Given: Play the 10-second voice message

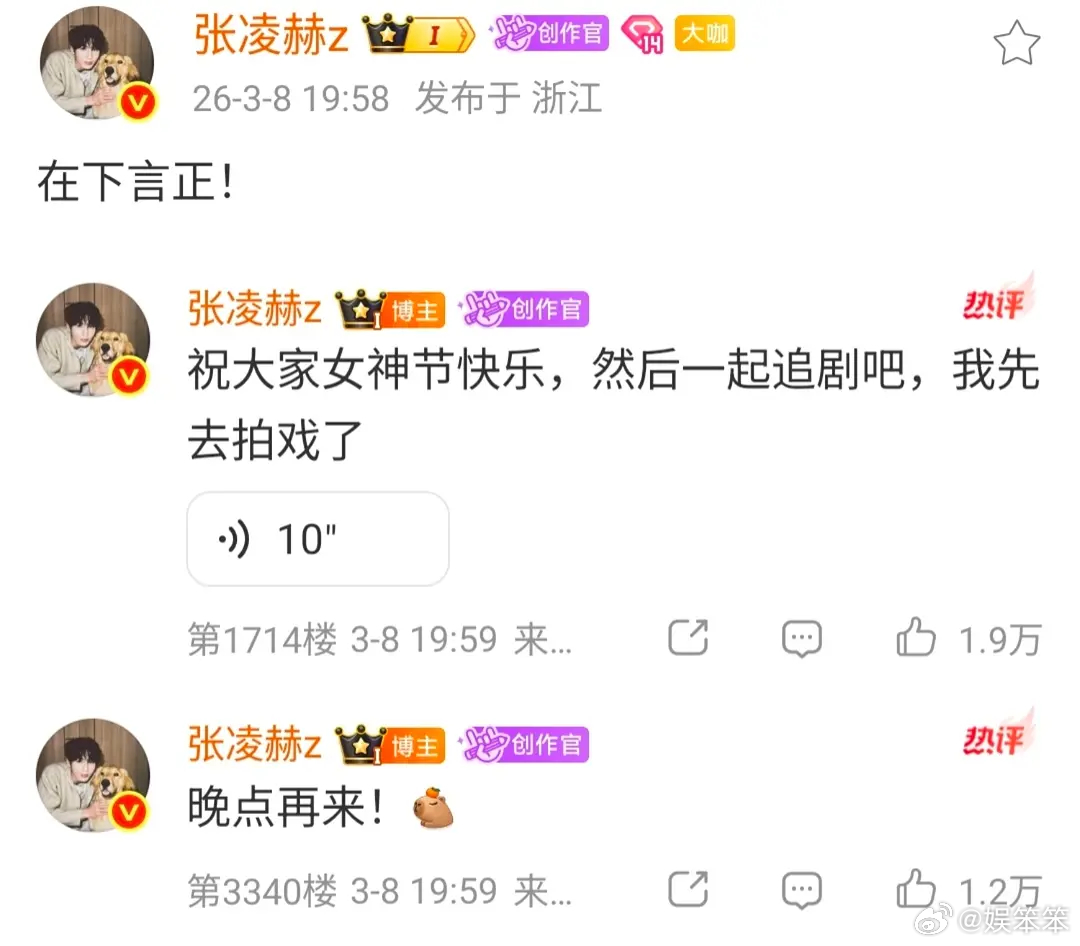Looking at the screenshot, I should (x=318, y=539).
